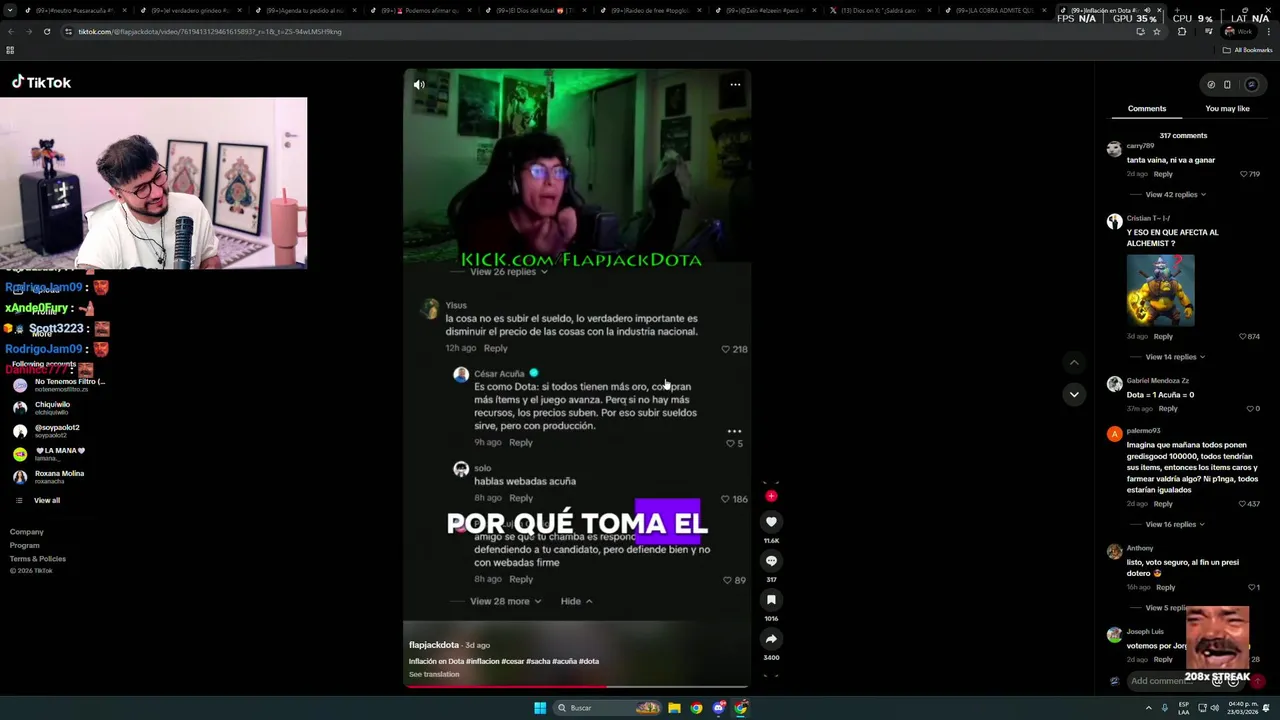Go to the previous video arrow
Screen dimensions: 1280x720
1074,363
